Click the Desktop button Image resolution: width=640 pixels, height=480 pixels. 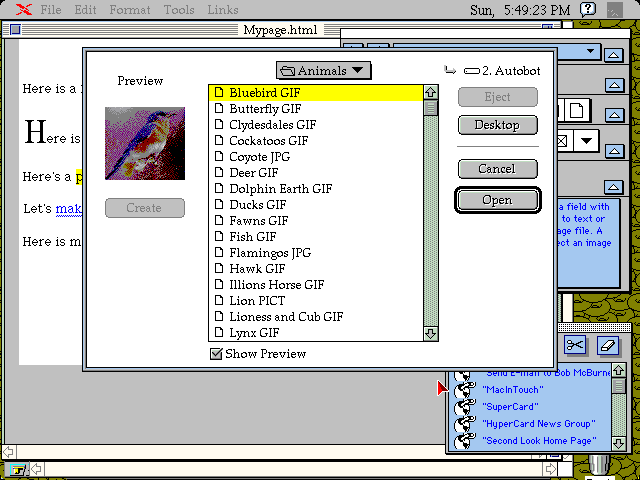pos(497,125)
